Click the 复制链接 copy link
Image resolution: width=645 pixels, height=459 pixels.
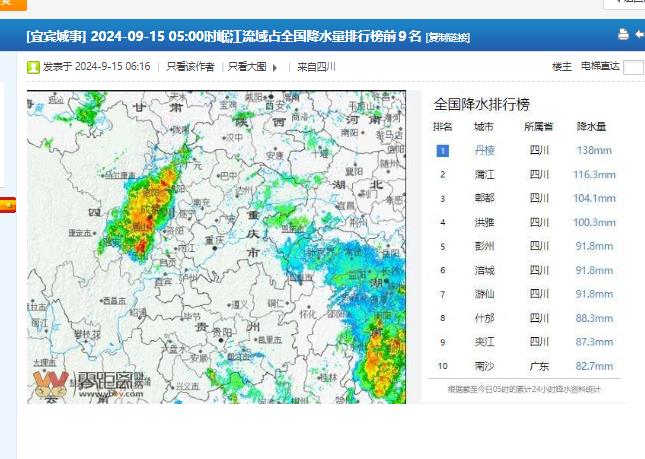(x=448, y=37)
